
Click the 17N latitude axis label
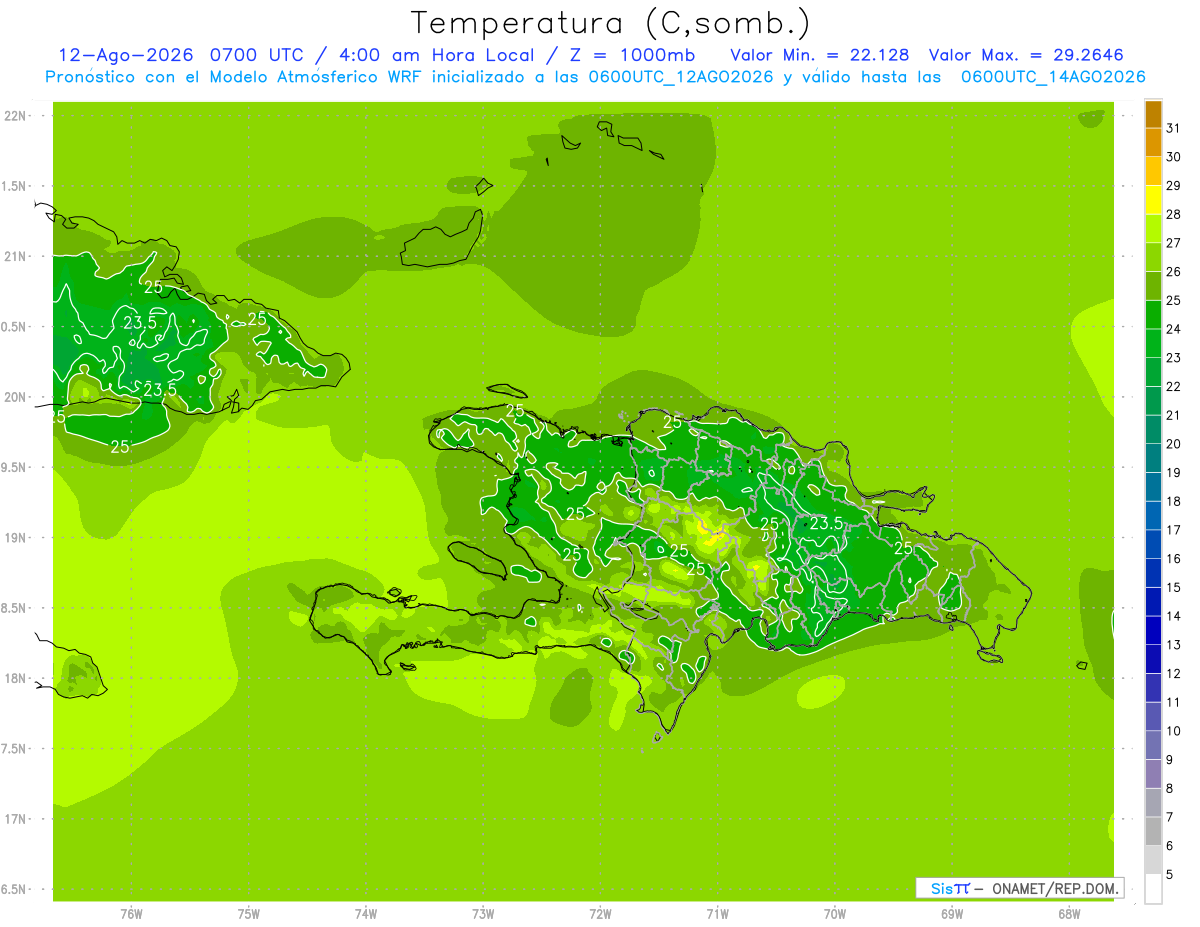pyautogui.click(x=15, y=819)
